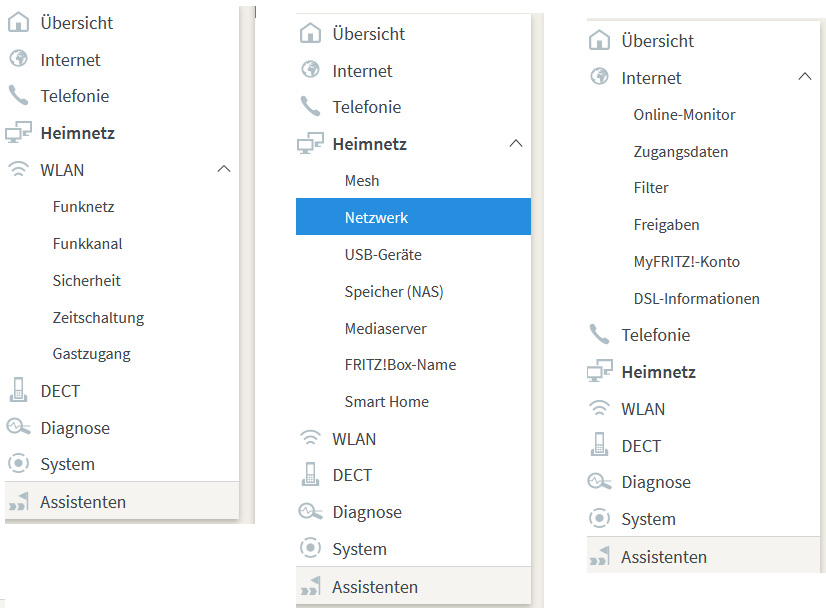Open the Smart Home entry

[x=386, y=402]
